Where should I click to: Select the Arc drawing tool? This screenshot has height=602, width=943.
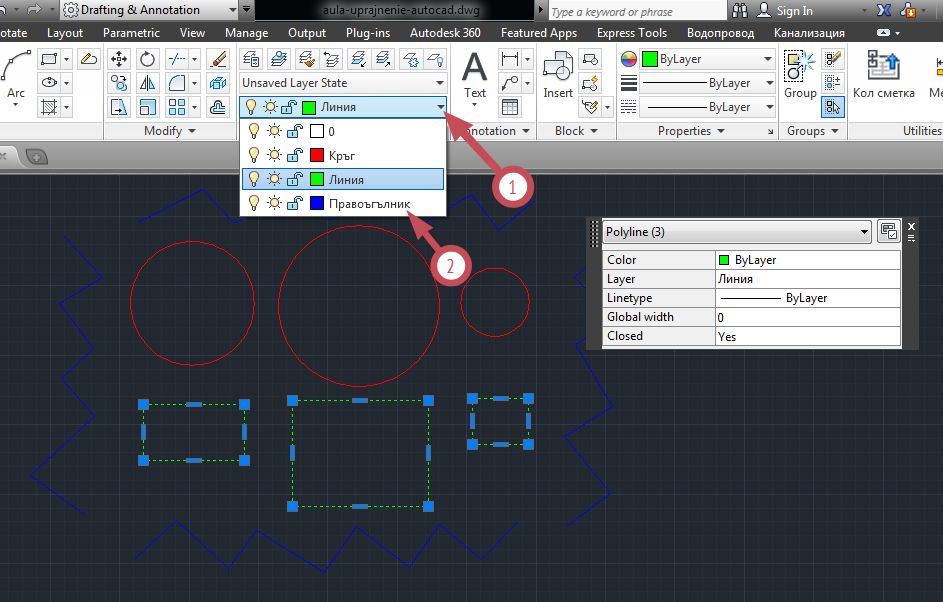[16, 78]
